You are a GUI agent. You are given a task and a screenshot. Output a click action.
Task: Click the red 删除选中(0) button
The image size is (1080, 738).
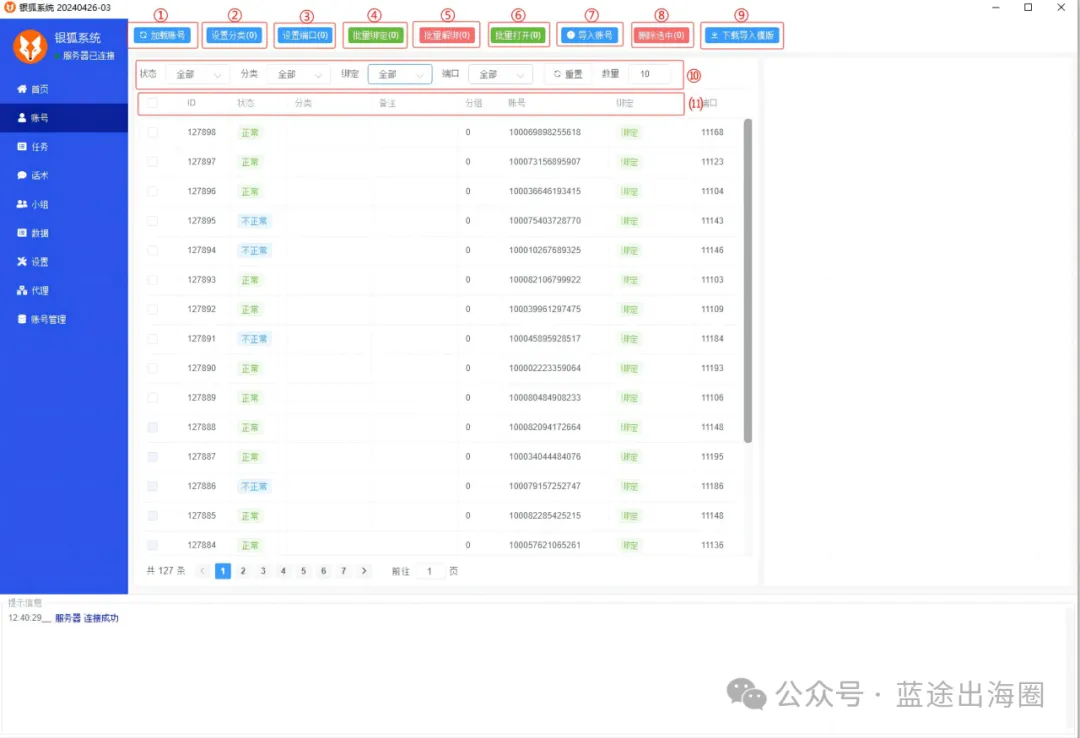661,35
